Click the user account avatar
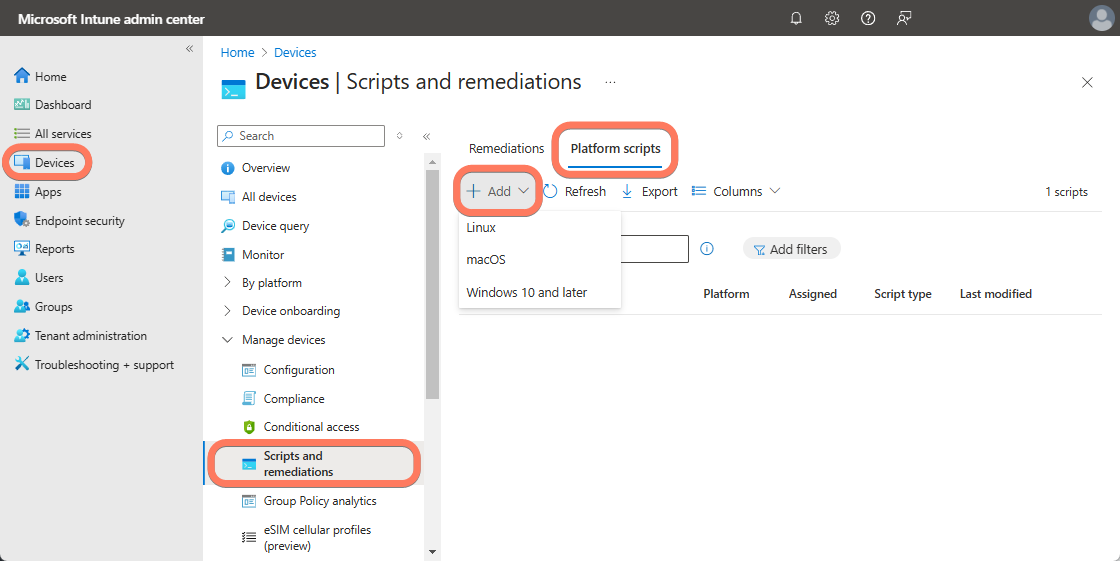Viewport: 1120px width, 561px height. pyautogui.click(x=1100, y=18)
